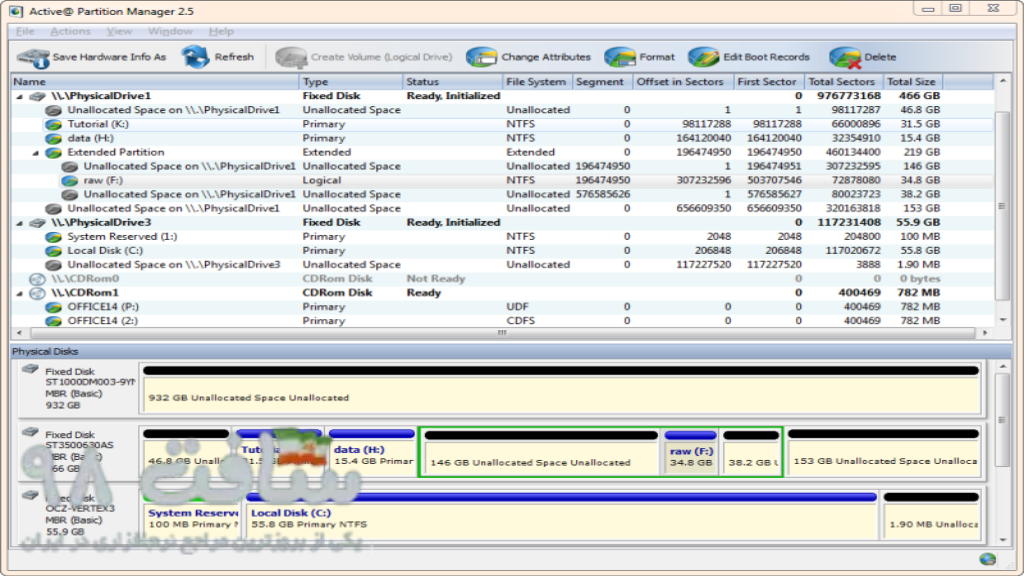Click the OFFICE14 (2:) partition icon
1024x576 pixels.
coord(54,321)
